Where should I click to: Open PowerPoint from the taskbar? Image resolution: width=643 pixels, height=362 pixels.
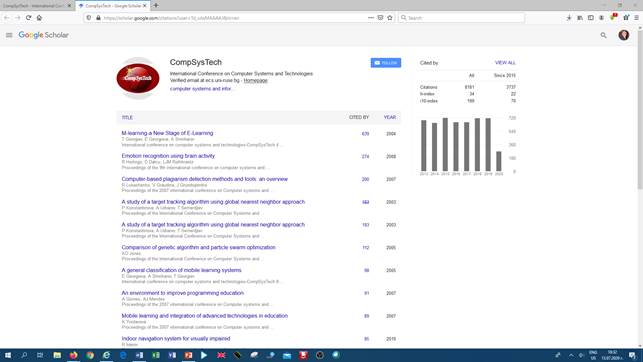188,355
